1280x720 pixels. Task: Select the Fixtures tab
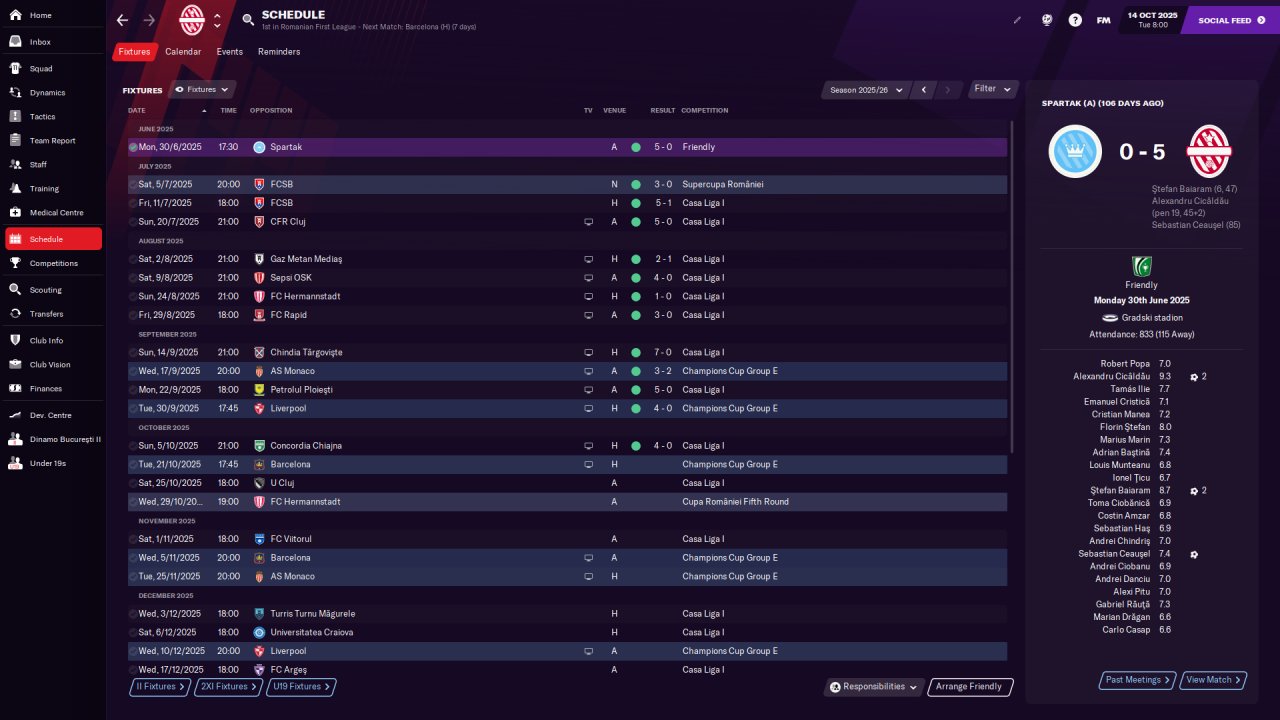point(134,51)
